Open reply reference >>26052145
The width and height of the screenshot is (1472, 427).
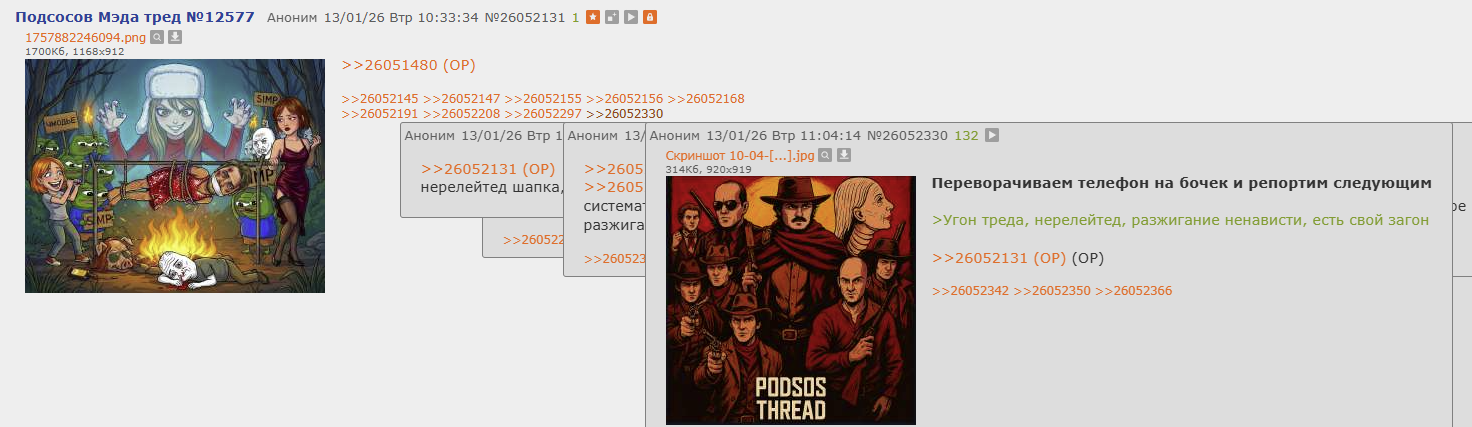pyautogui.click(x=380, y=99)
